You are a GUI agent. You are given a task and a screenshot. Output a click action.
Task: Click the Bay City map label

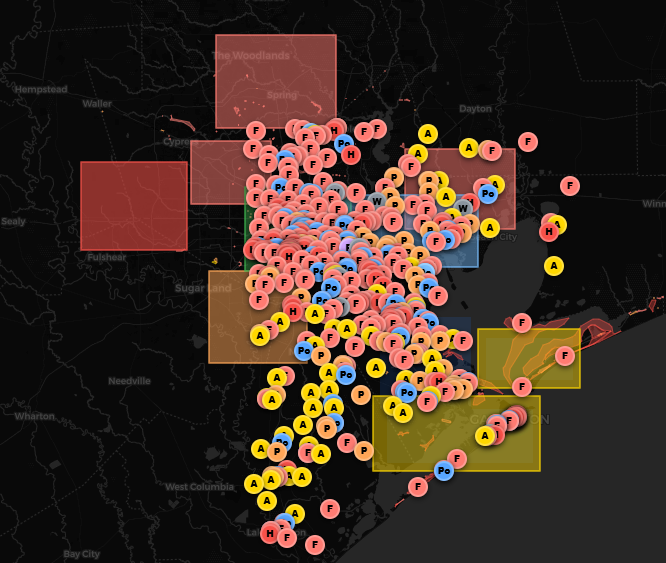click(81, 553)
